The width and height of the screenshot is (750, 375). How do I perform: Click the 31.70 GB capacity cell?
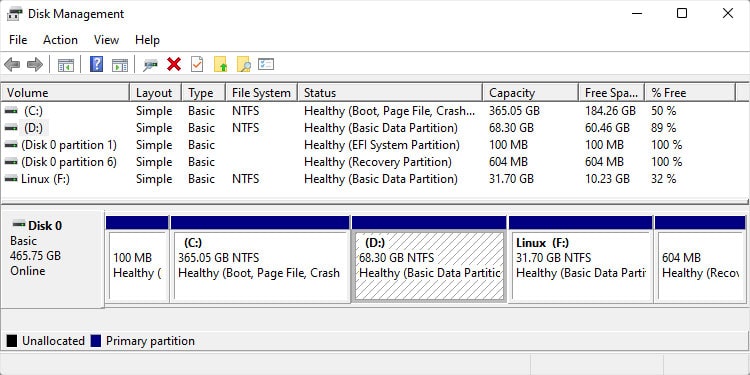click(x=511, y=179)
